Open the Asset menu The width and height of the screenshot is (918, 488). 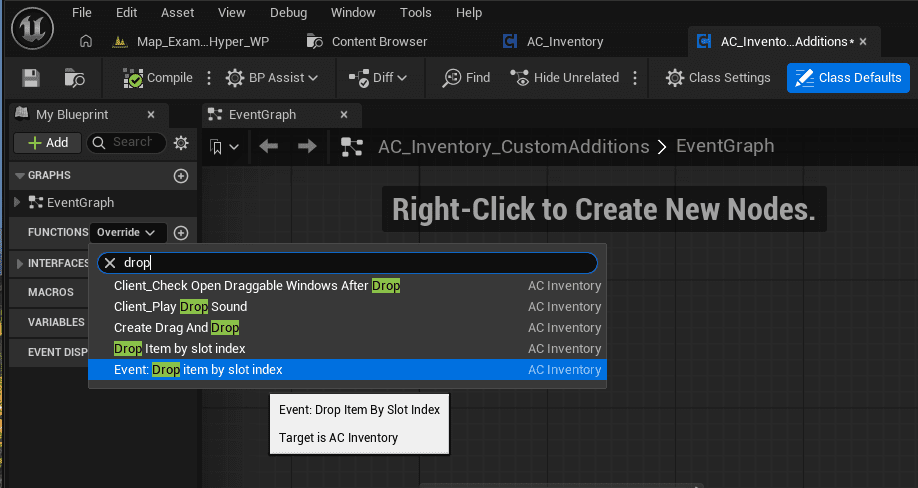click(177, 12)
